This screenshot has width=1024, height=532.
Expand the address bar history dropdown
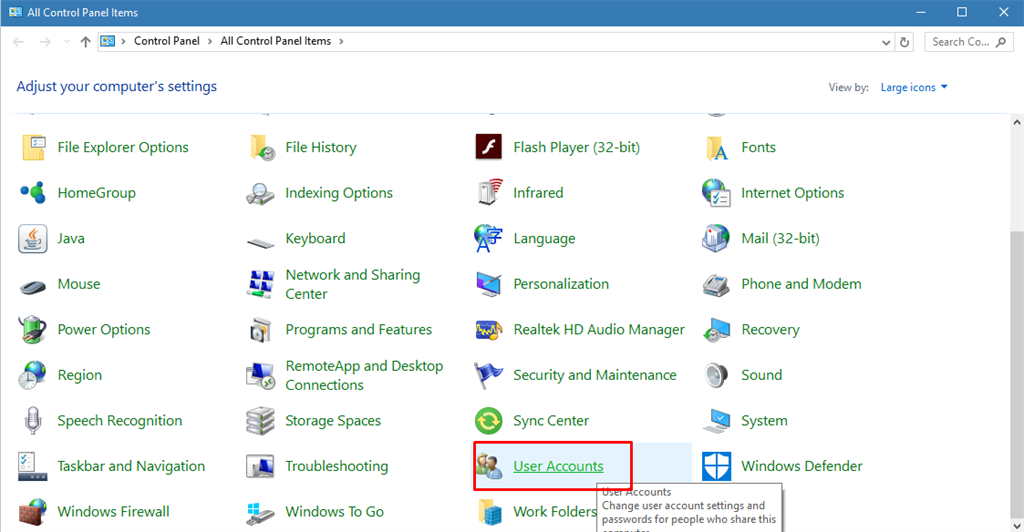pyautogui.click(x=886, y=42)
